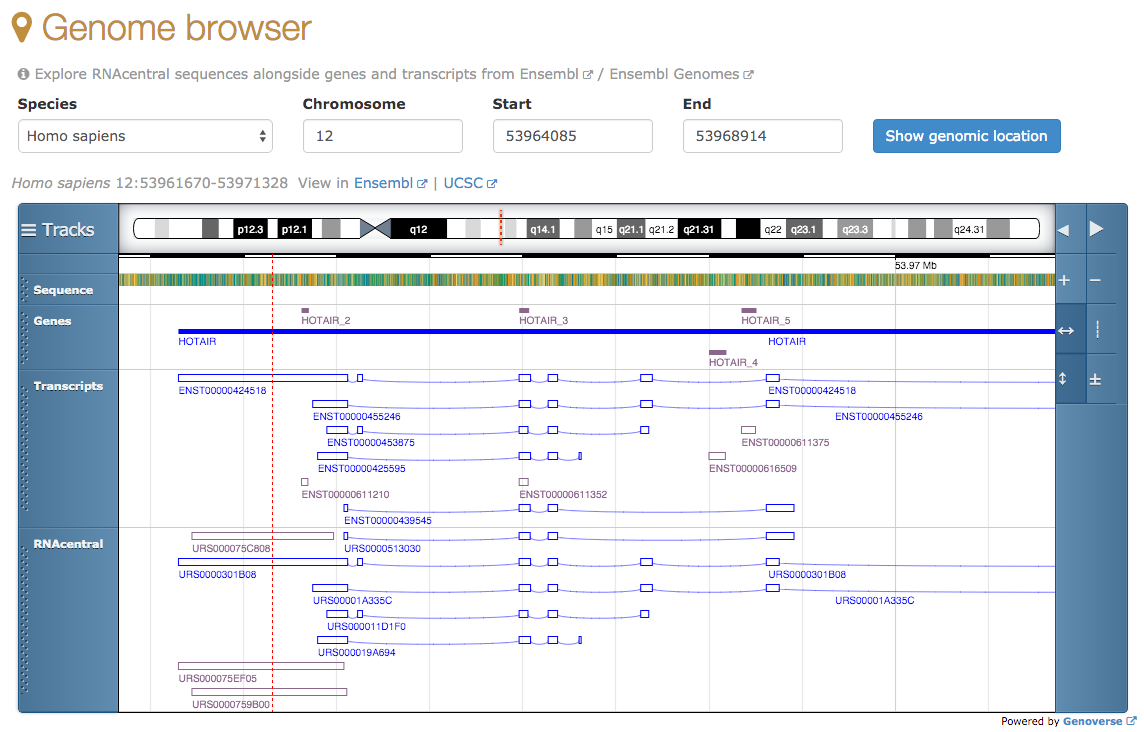
Task: Click the colored Sequence track bar
Action: pyautogui.click(x=587, y=280)
